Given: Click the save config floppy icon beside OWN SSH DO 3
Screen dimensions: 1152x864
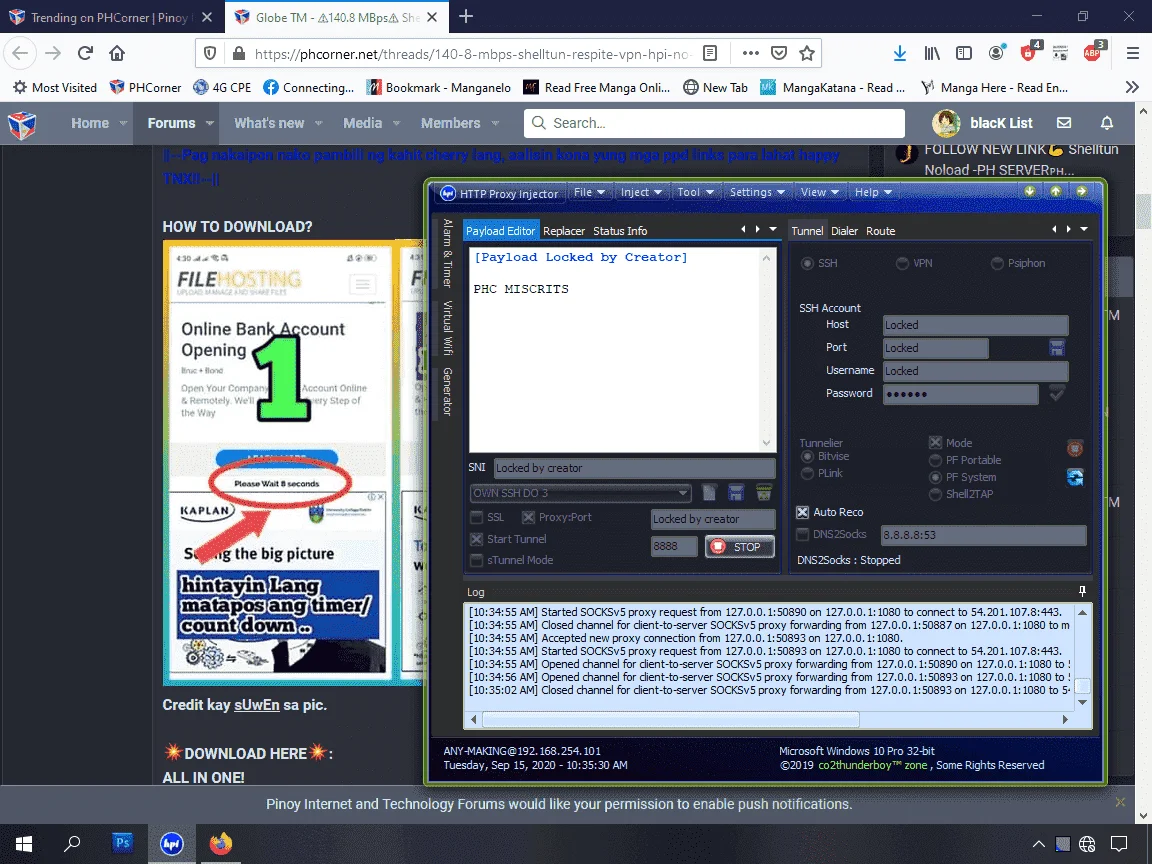Looking at the screenshot, I should coord(735,492).
